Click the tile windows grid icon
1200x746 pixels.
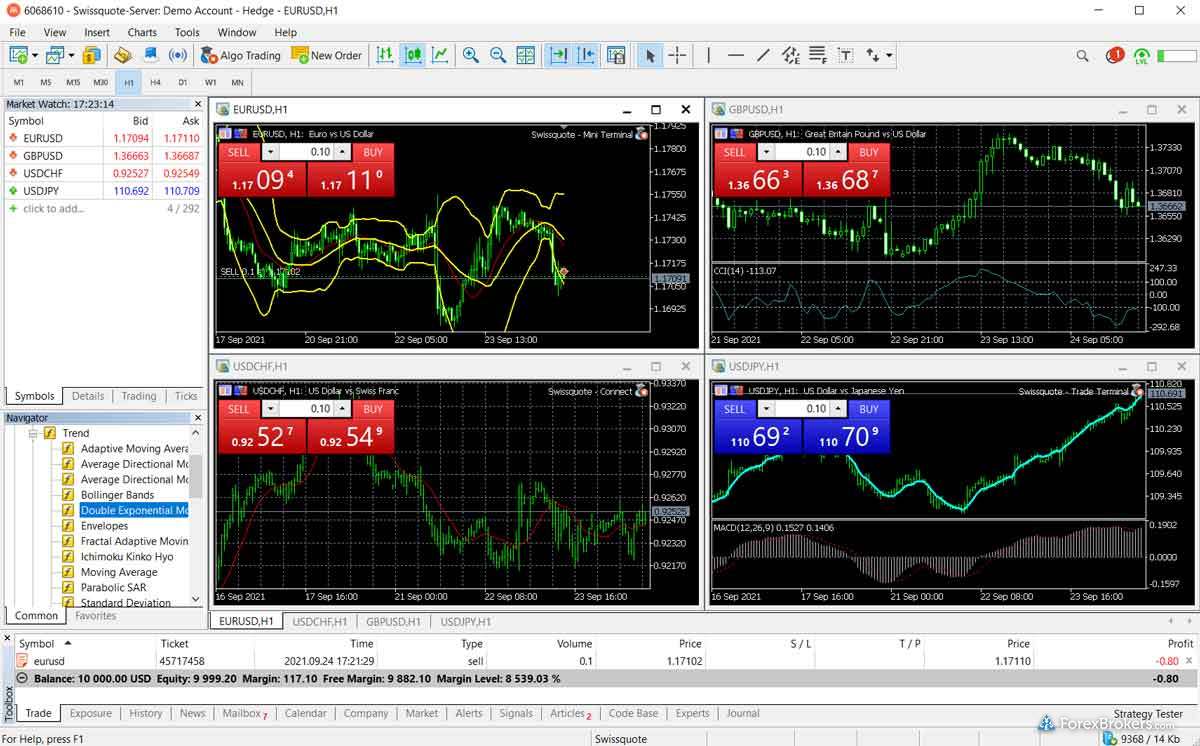pyautogui.click(x=525, y=56)
